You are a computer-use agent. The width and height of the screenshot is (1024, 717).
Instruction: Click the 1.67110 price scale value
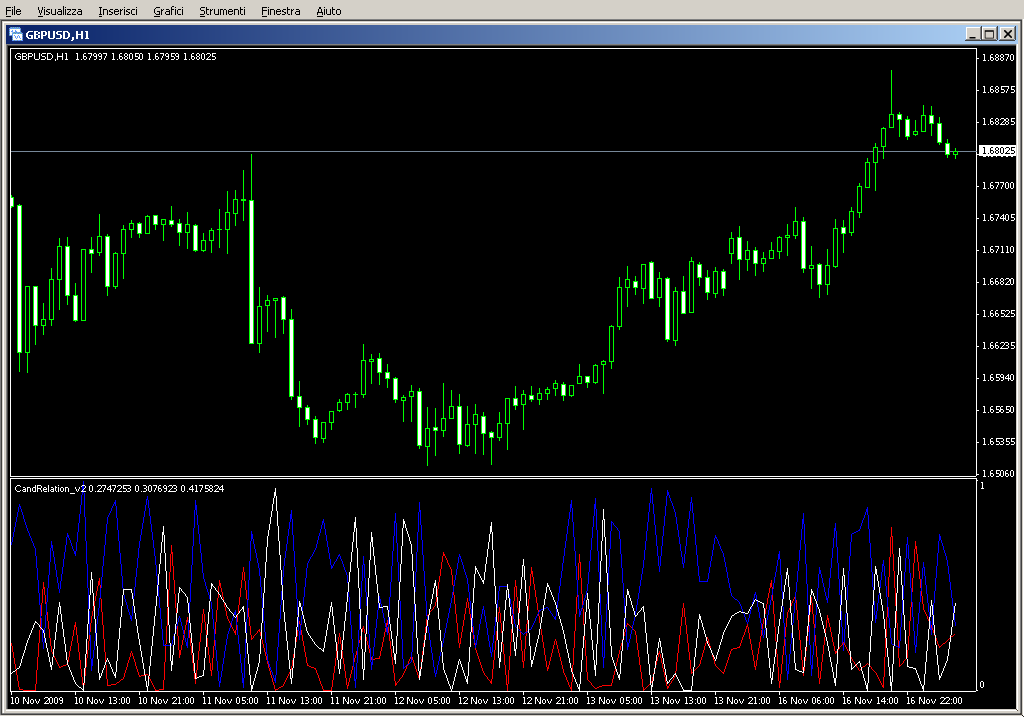(998, 249)
